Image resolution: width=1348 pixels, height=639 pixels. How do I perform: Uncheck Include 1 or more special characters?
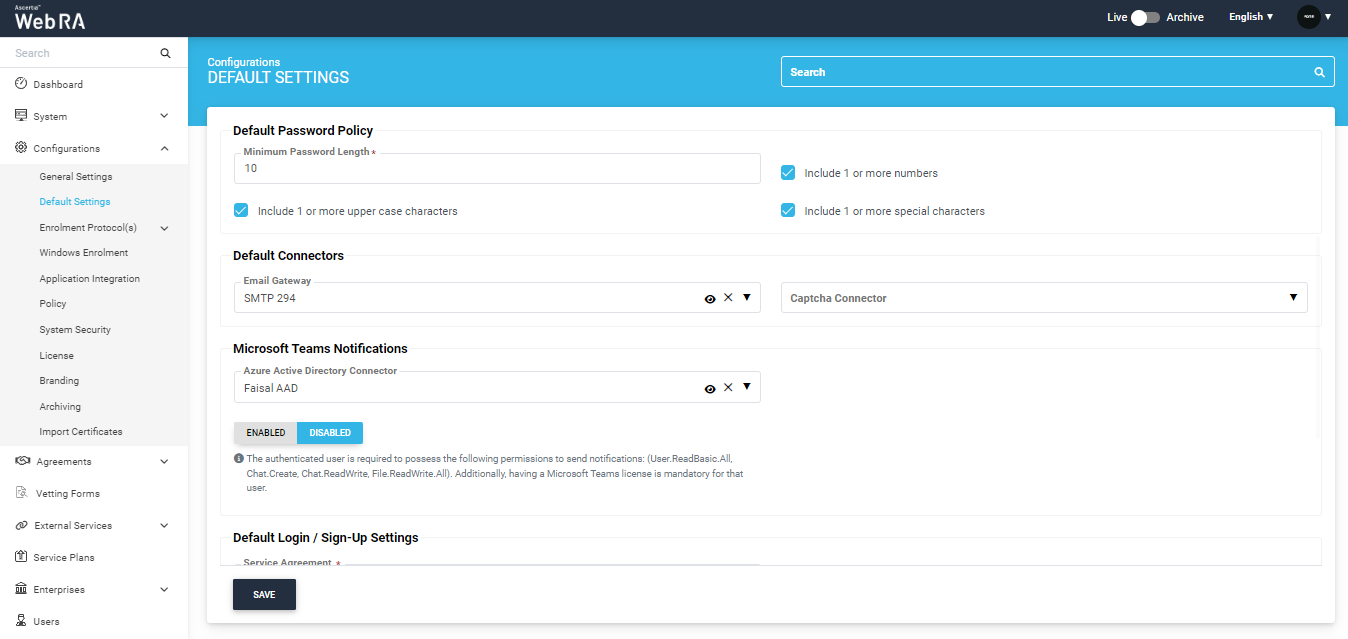click(x=788, y=211)
